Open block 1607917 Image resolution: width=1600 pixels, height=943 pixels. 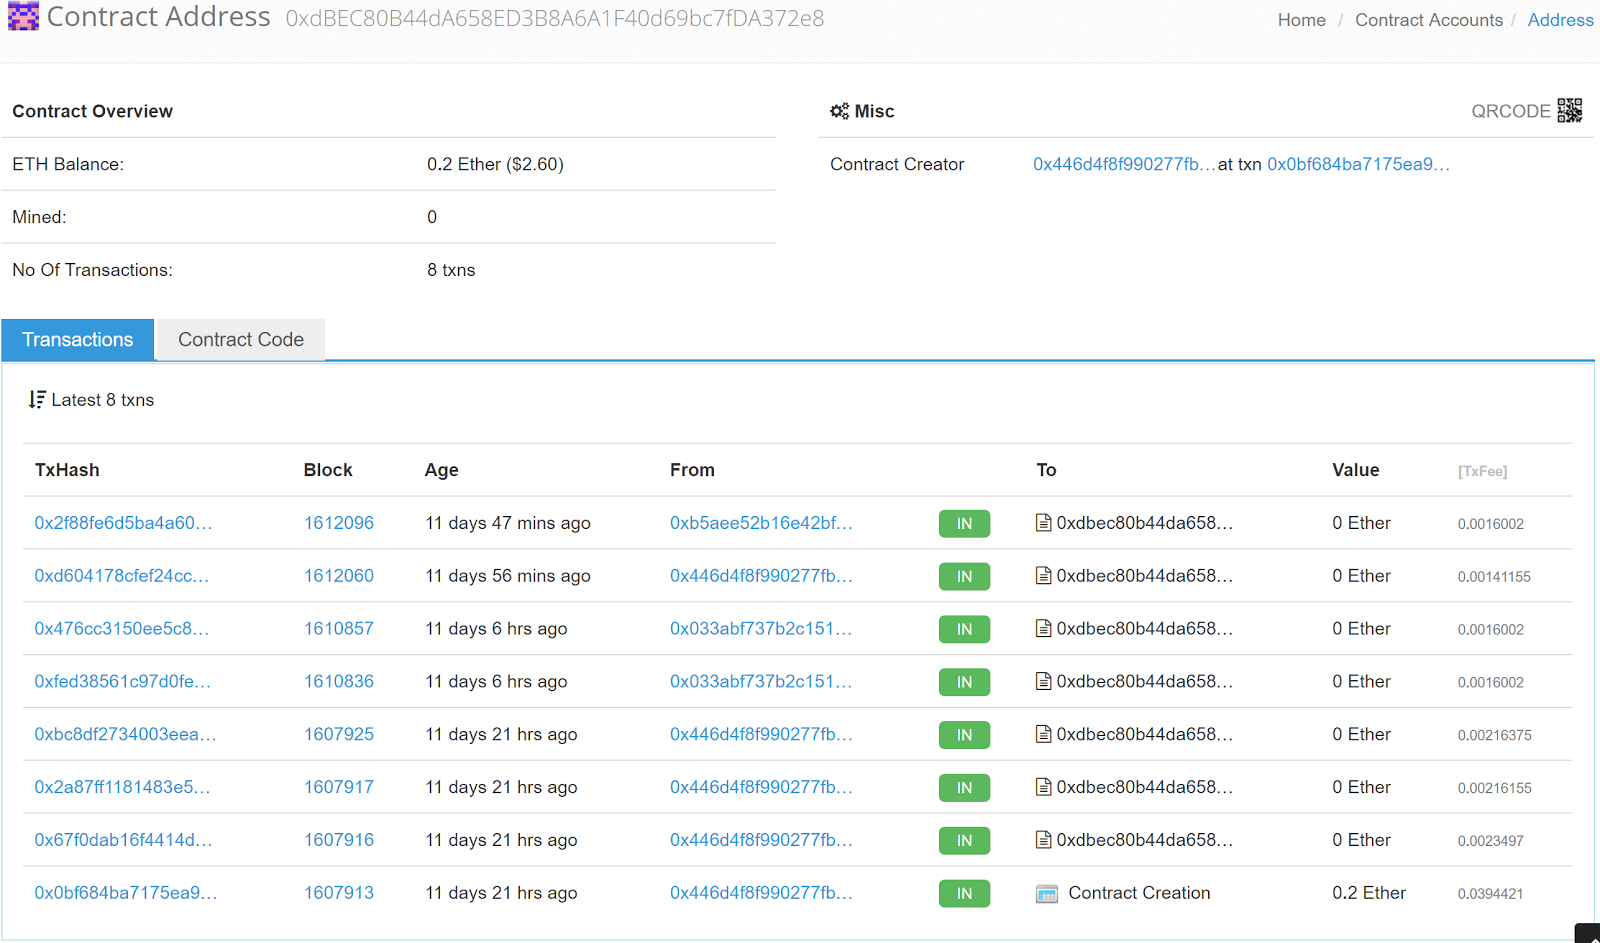coord(339,787)
